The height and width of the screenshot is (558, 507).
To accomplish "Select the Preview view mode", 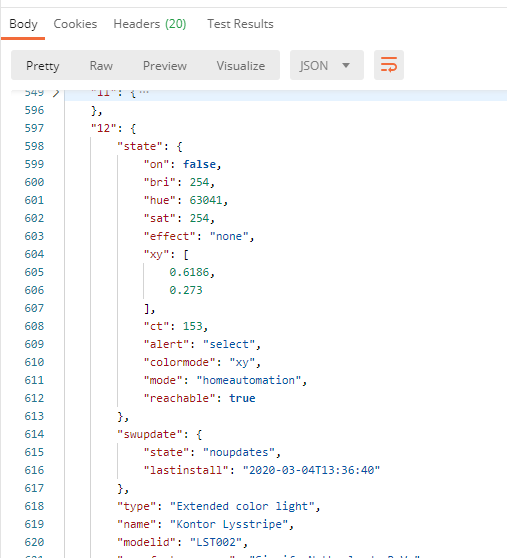I will (x=165, y=65).
